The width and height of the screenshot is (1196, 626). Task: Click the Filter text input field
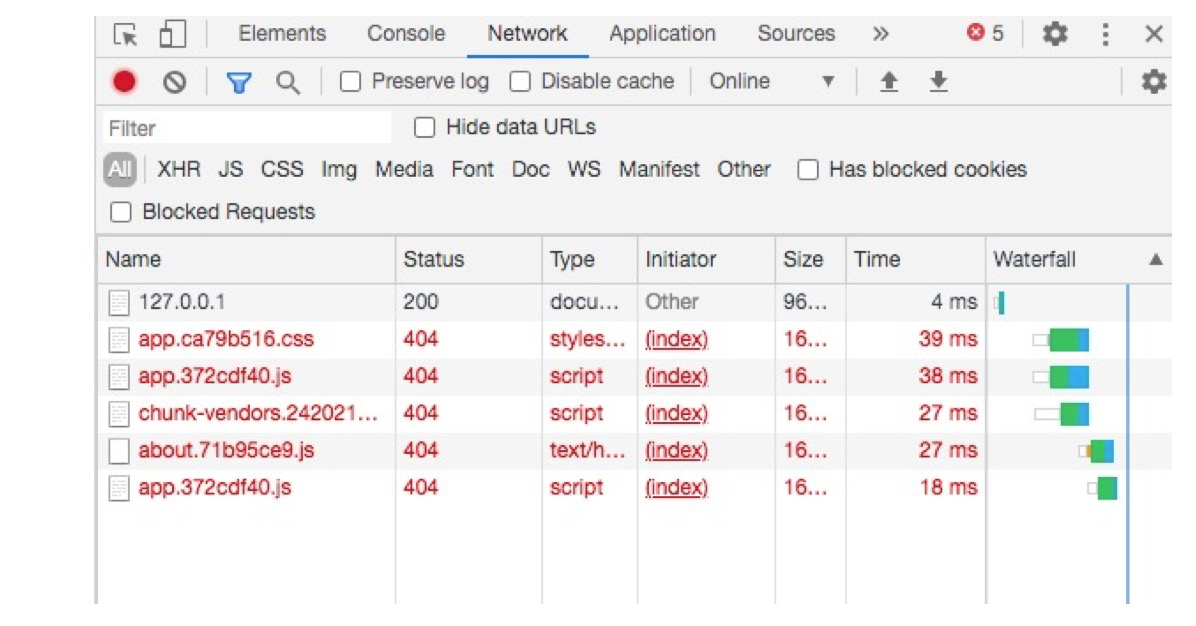point(247,128)
